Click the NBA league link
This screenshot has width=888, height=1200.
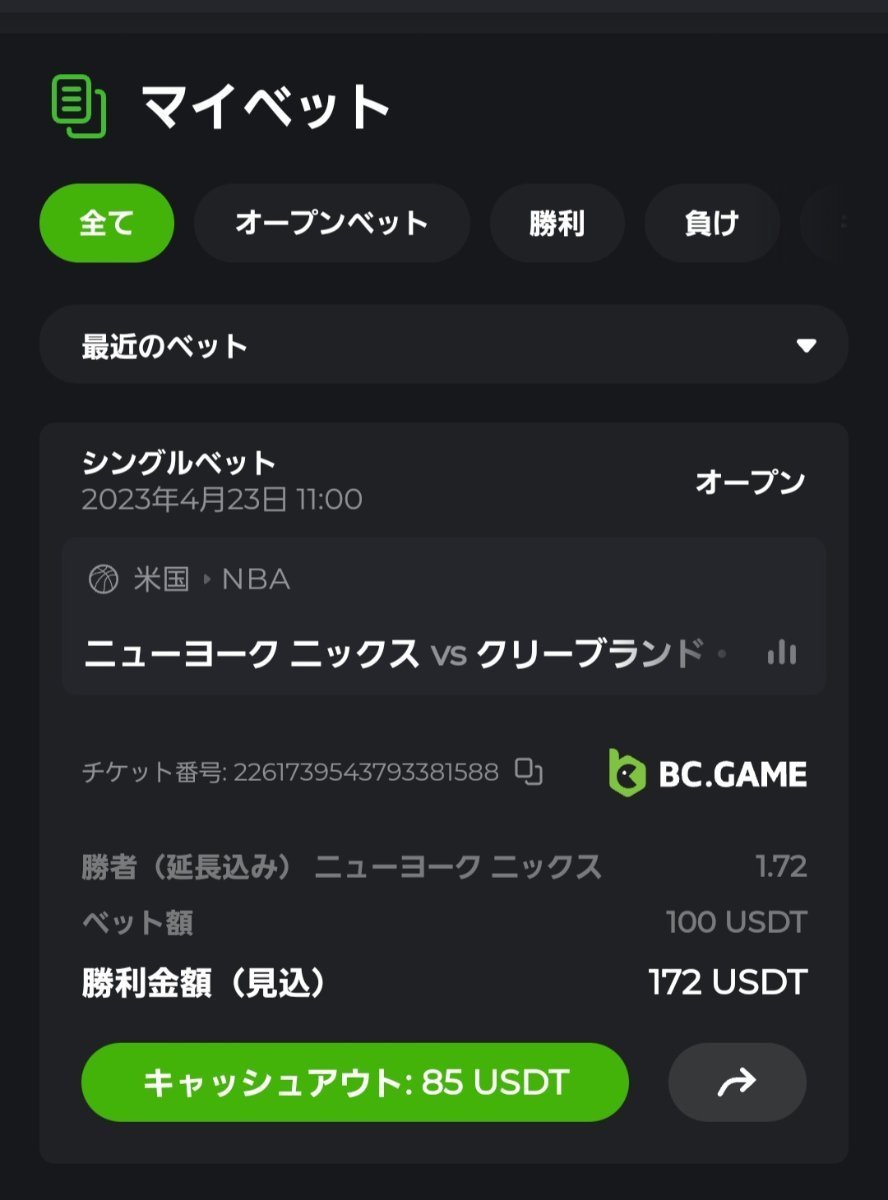pyautogui.click(x=256, y=579)
